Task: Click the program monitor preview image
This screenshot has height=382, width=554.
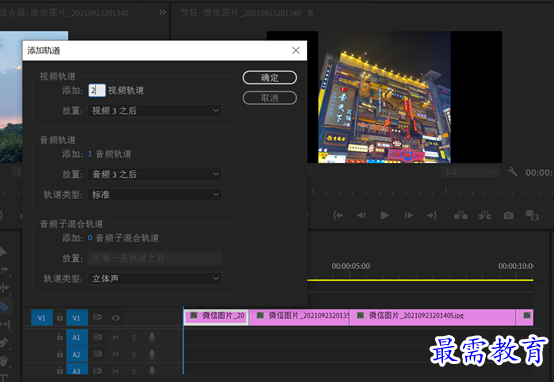Action: point(384,97)
